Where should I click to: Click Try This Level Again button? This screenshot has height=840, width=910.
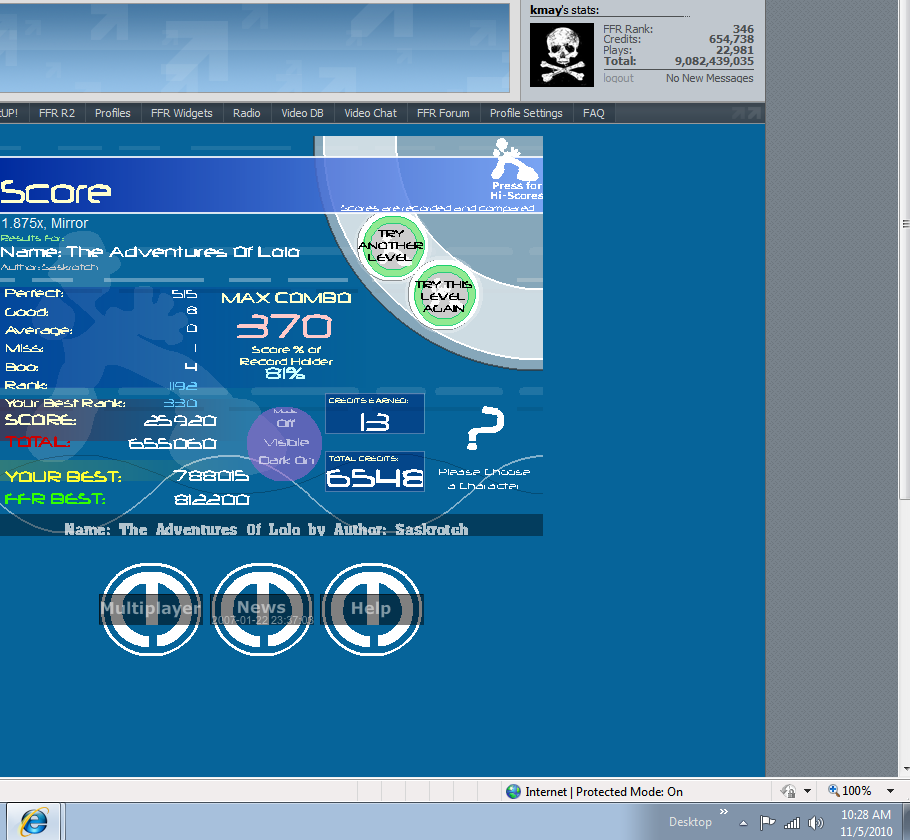point(443,296)
